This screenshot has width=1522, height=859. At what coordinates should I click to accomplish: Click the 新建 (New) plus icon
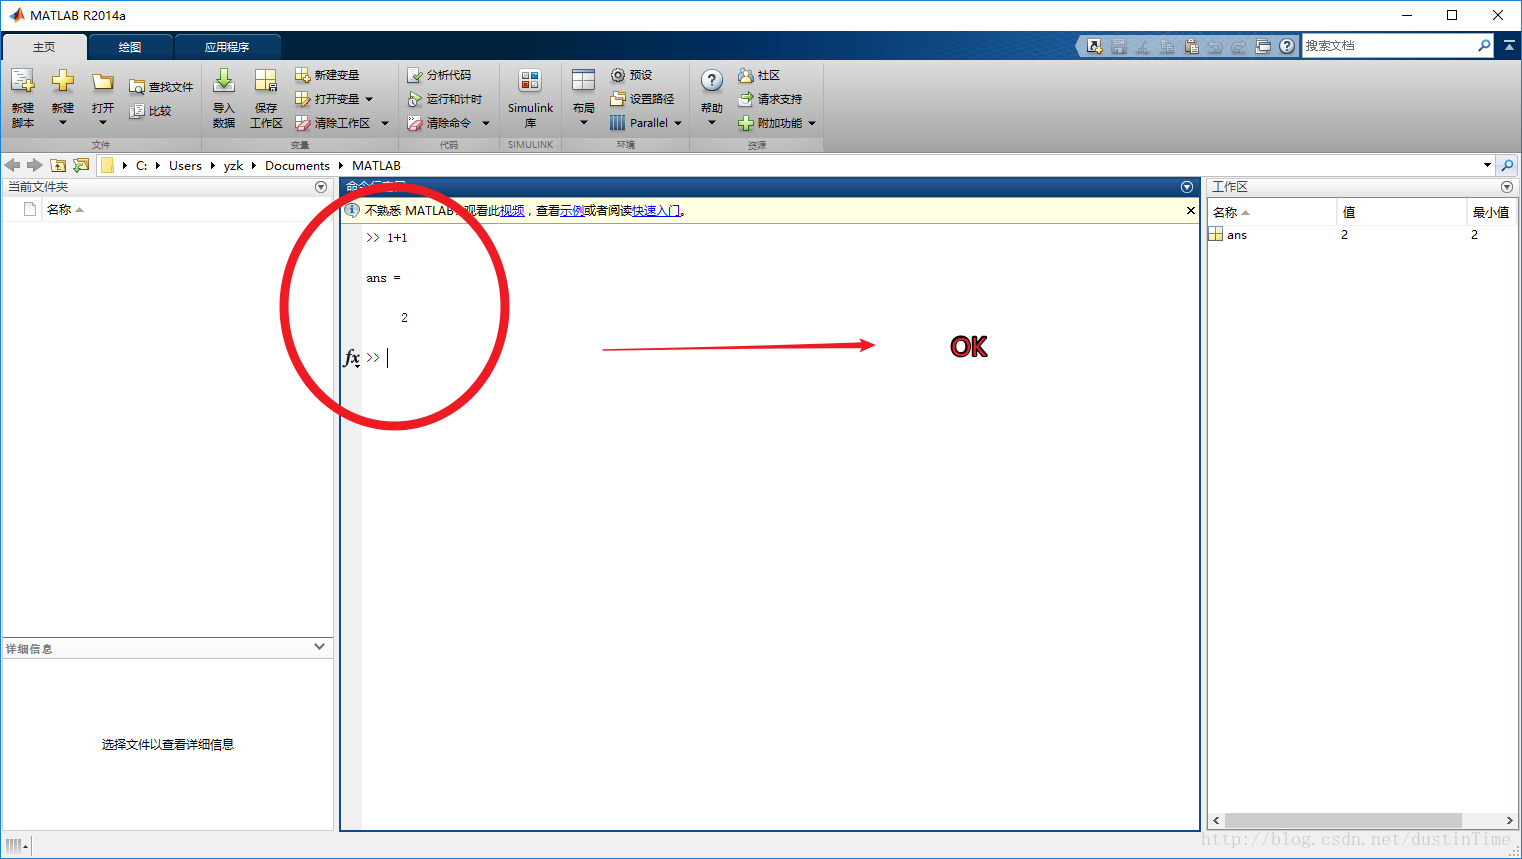(62, 82)
